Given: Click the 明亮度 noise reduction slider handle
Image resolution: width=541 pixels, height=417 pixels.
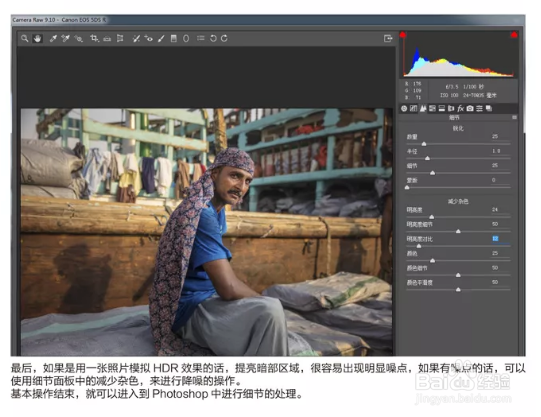Looking at the screenshot, I should pyautogui.click(x=432, y=217).
